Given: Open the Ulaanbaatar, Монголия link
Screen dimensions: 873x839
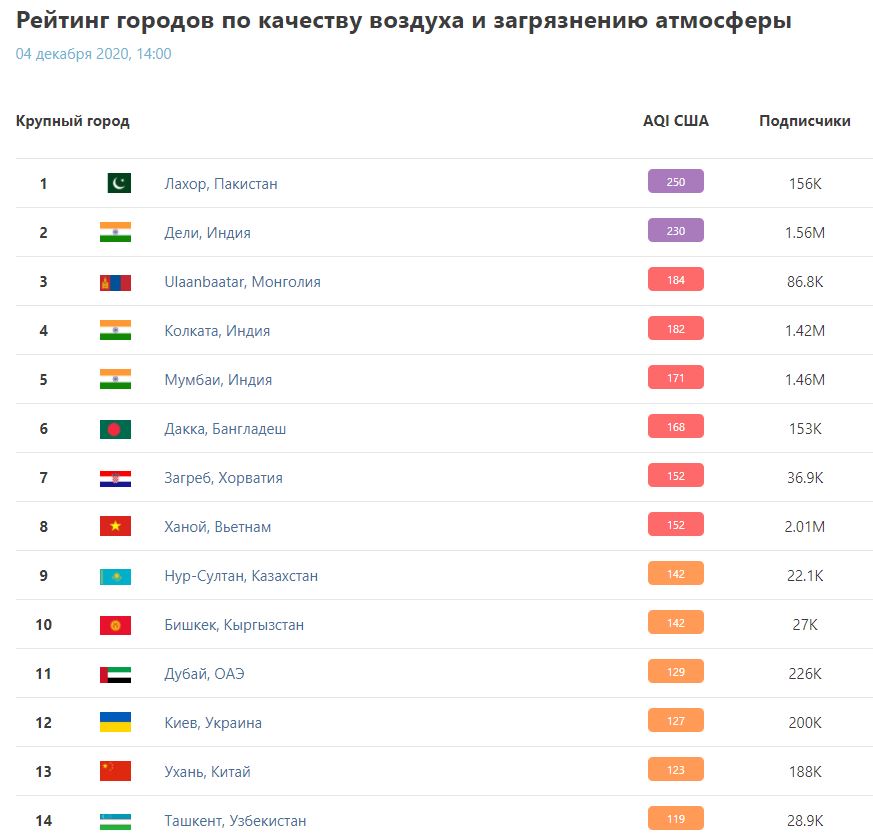Looking at the screenshot, I should tap(242, 282).
